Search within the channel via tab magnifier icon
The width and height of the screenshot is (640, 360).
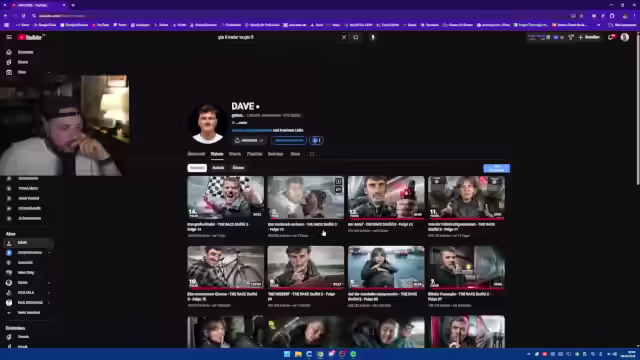pyautogui.click(x=312, y=154)
